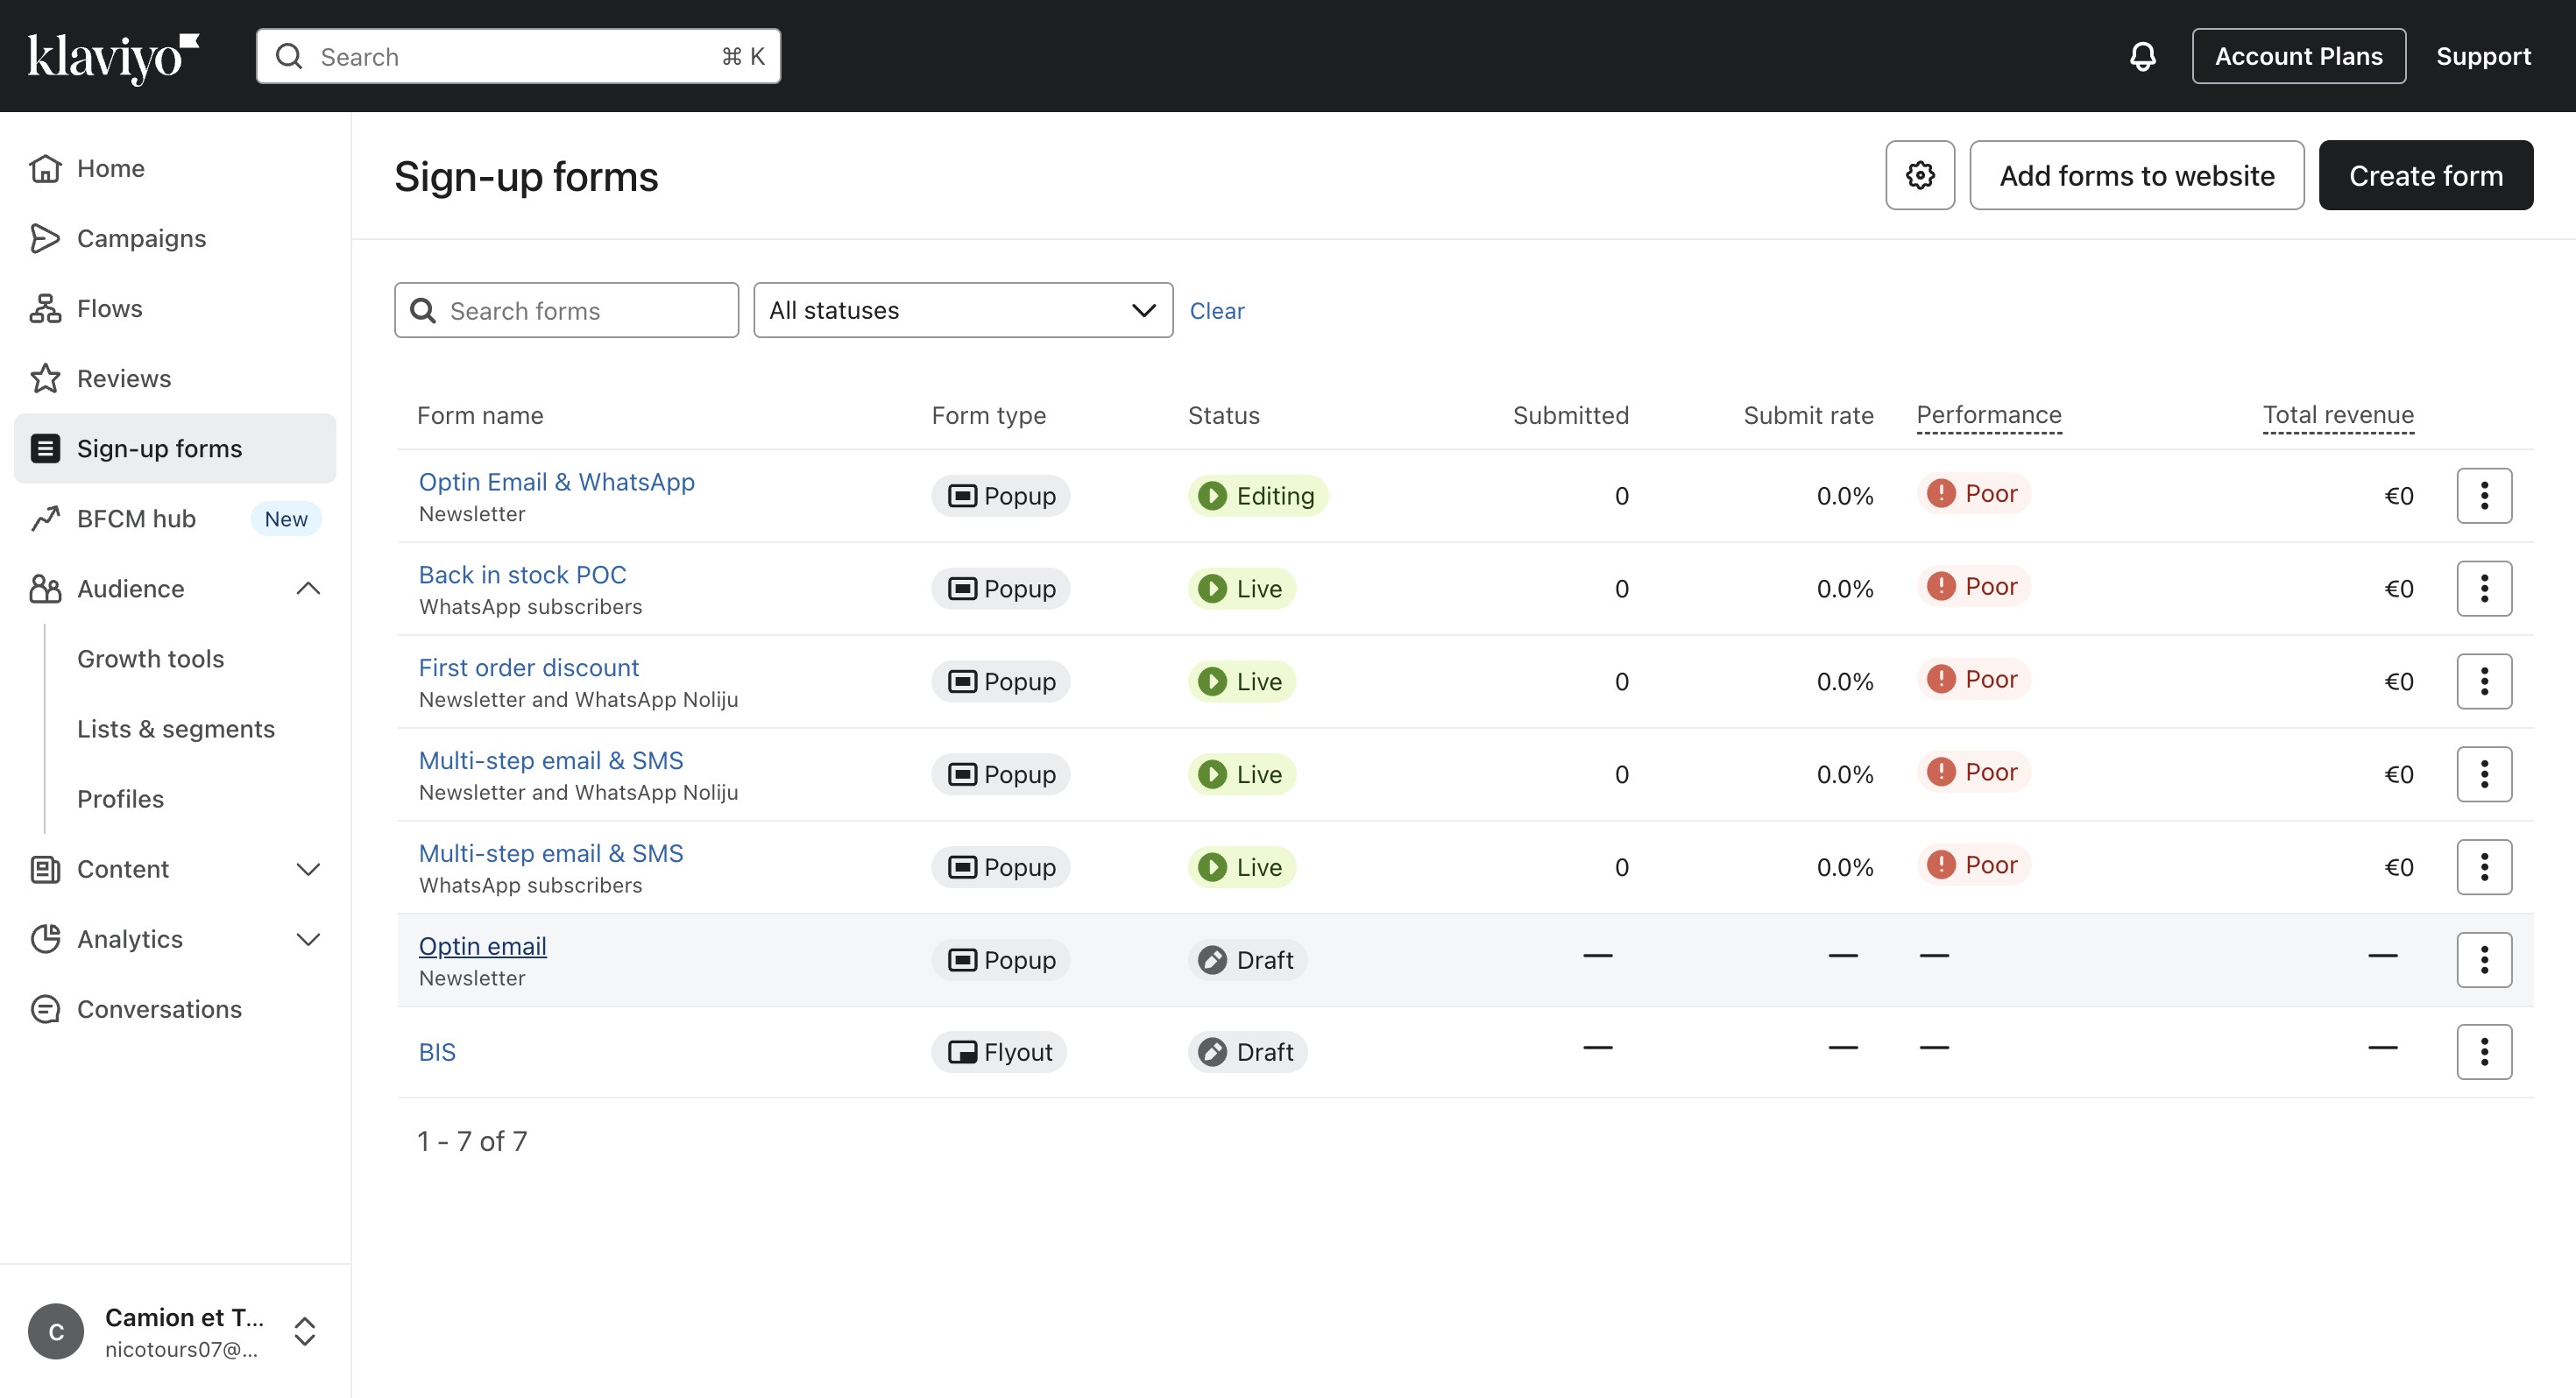Open three-dot menu for Optin email draft
This screenshot has width=2576, height=1398.
pyautogui.click(x=2483, y=959)
